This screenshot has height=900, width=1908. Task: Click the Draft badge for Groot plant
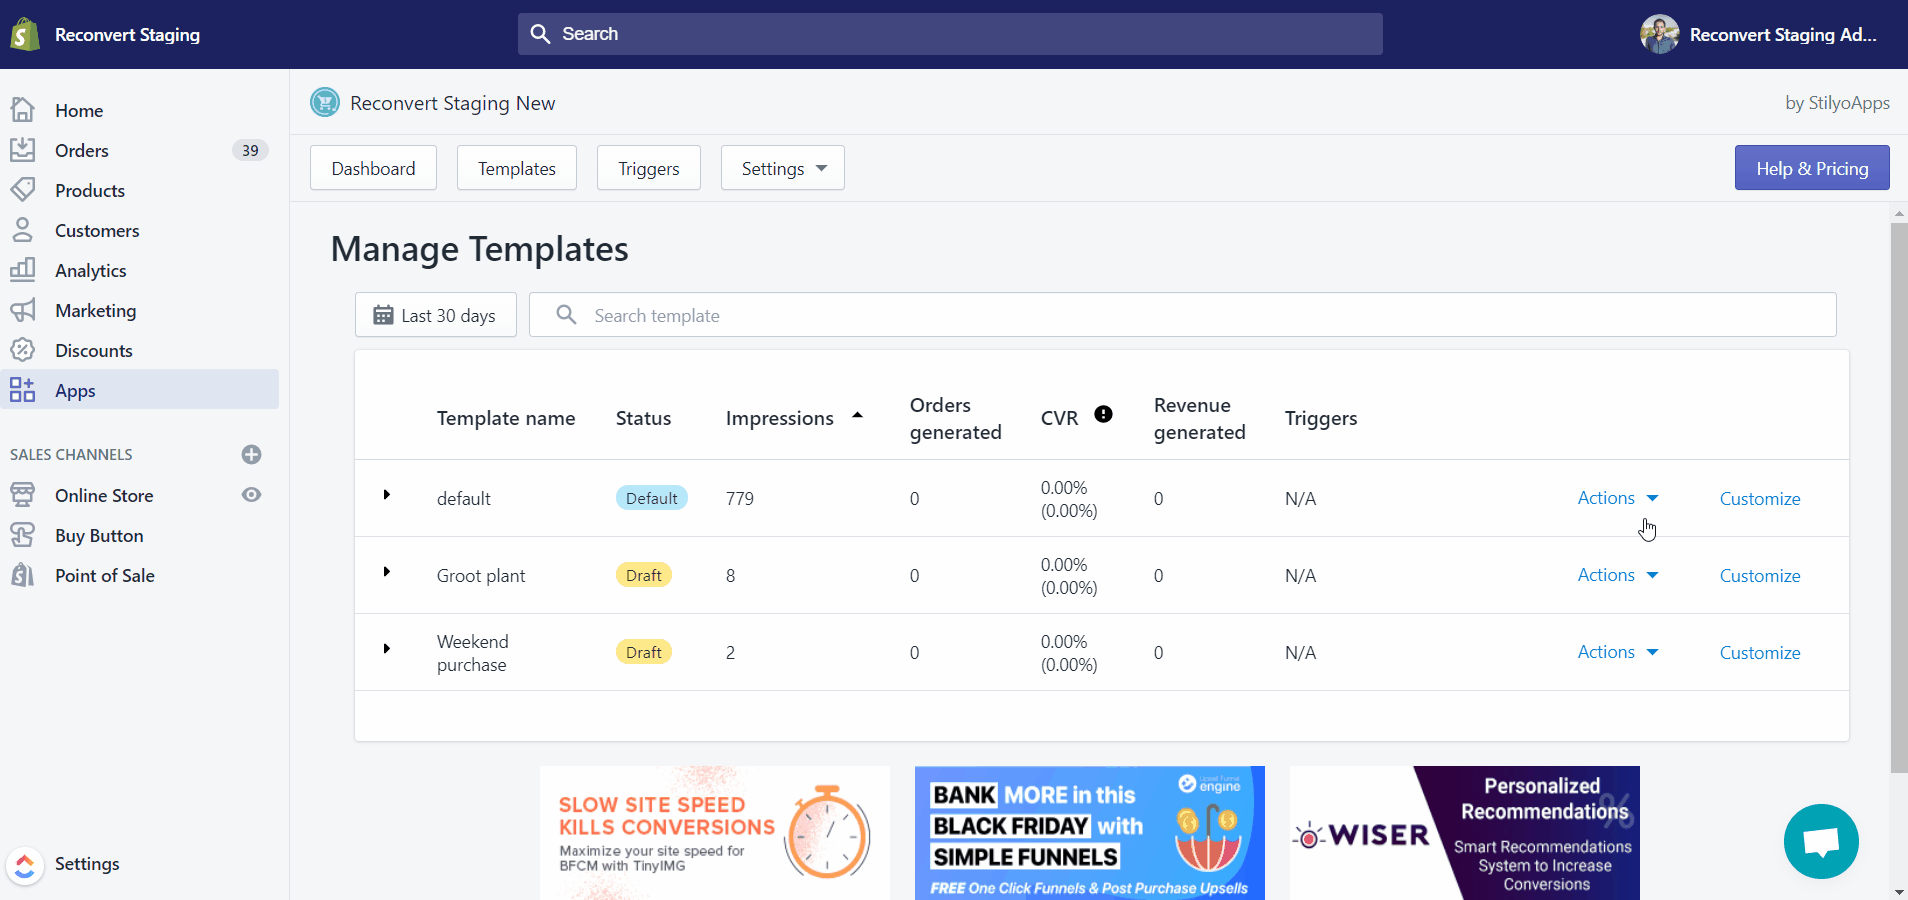click(x=643, y=575)
